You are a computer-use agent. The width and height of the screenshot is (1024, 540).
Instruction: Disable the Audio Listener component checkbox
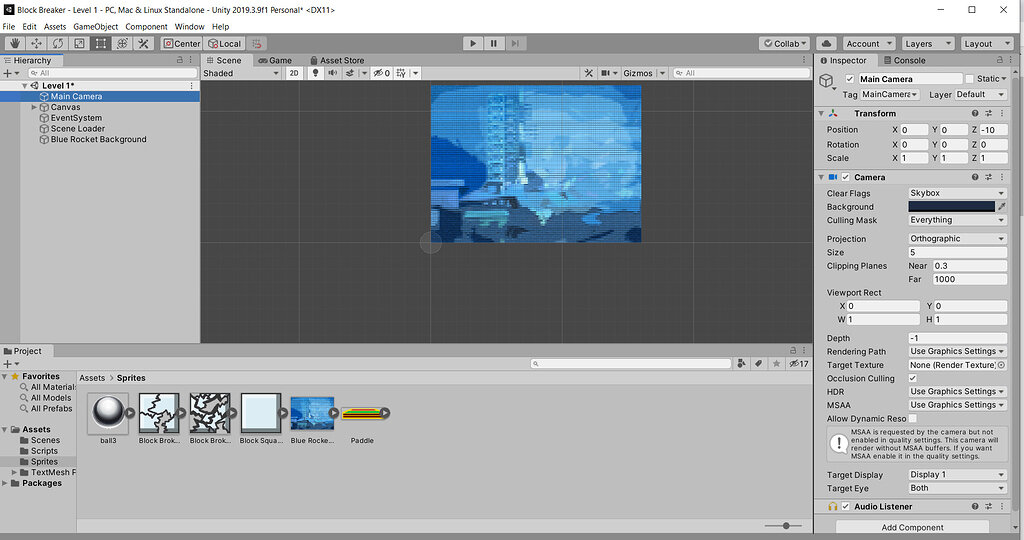[846, 506]
